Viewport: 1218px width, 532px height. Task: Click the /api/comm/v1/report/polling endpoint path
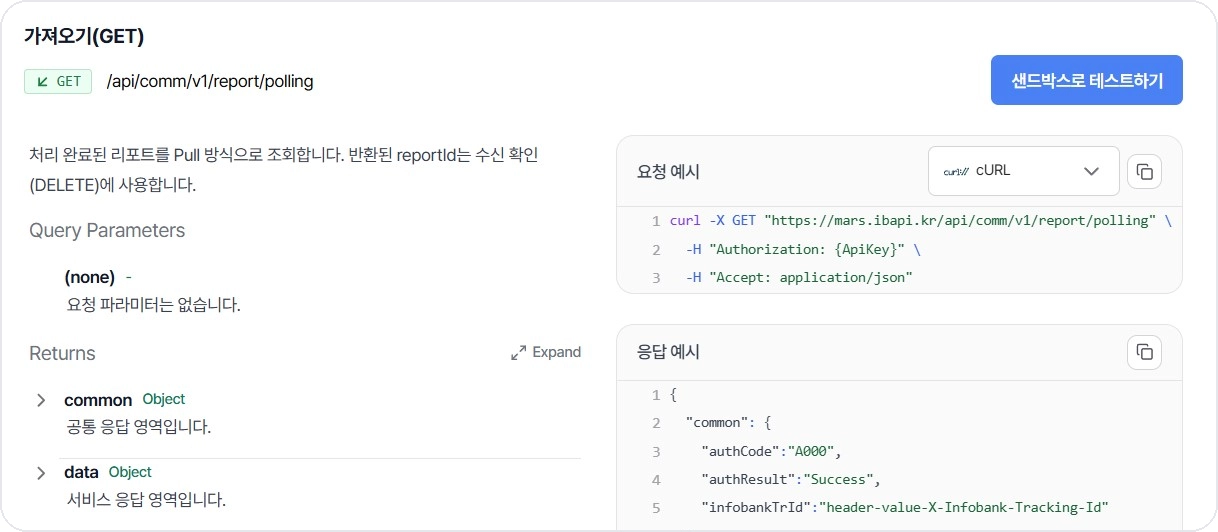(x=210, y=82)
